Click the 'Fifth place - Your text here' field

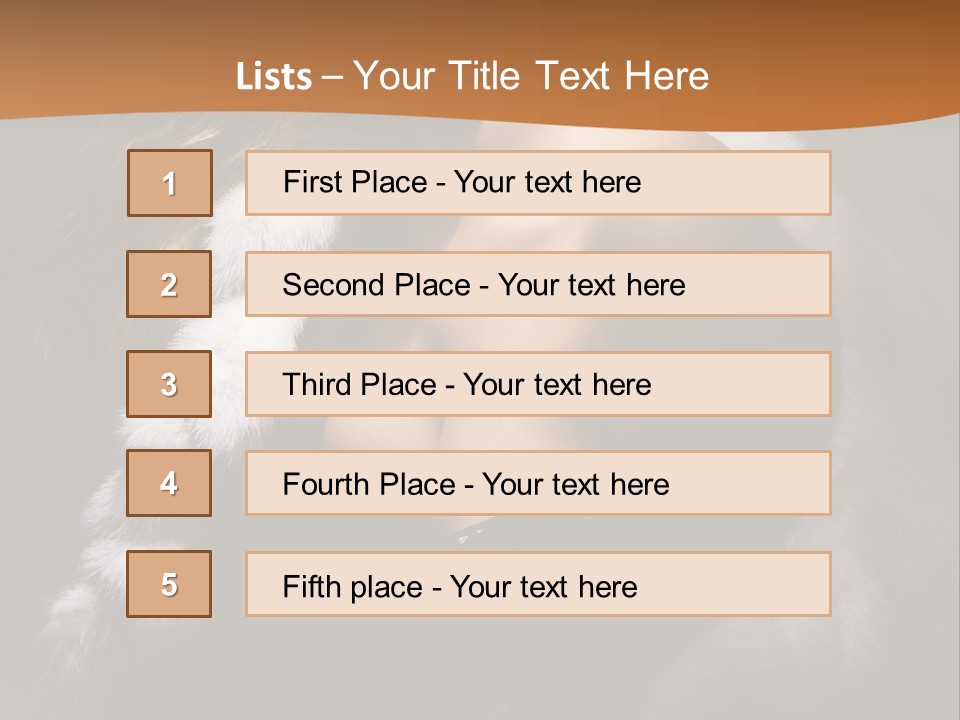click(x=538, y=584)
